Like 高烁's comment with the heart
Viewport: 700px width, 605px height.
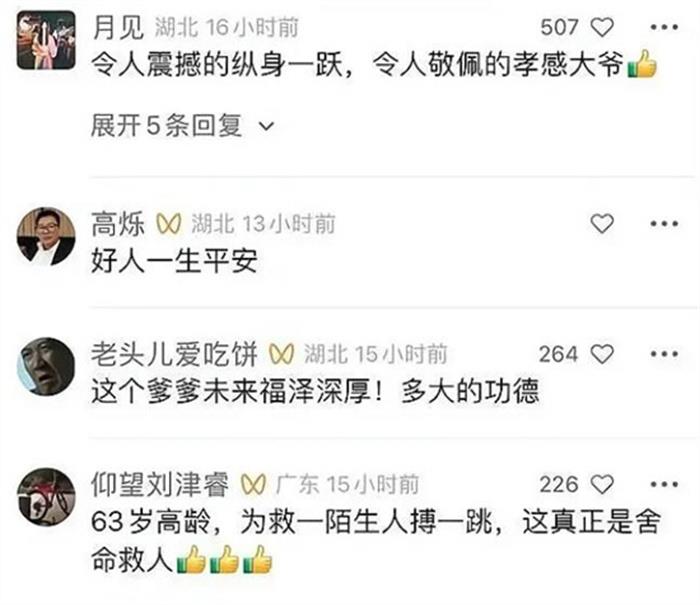[x=602, y=223]
